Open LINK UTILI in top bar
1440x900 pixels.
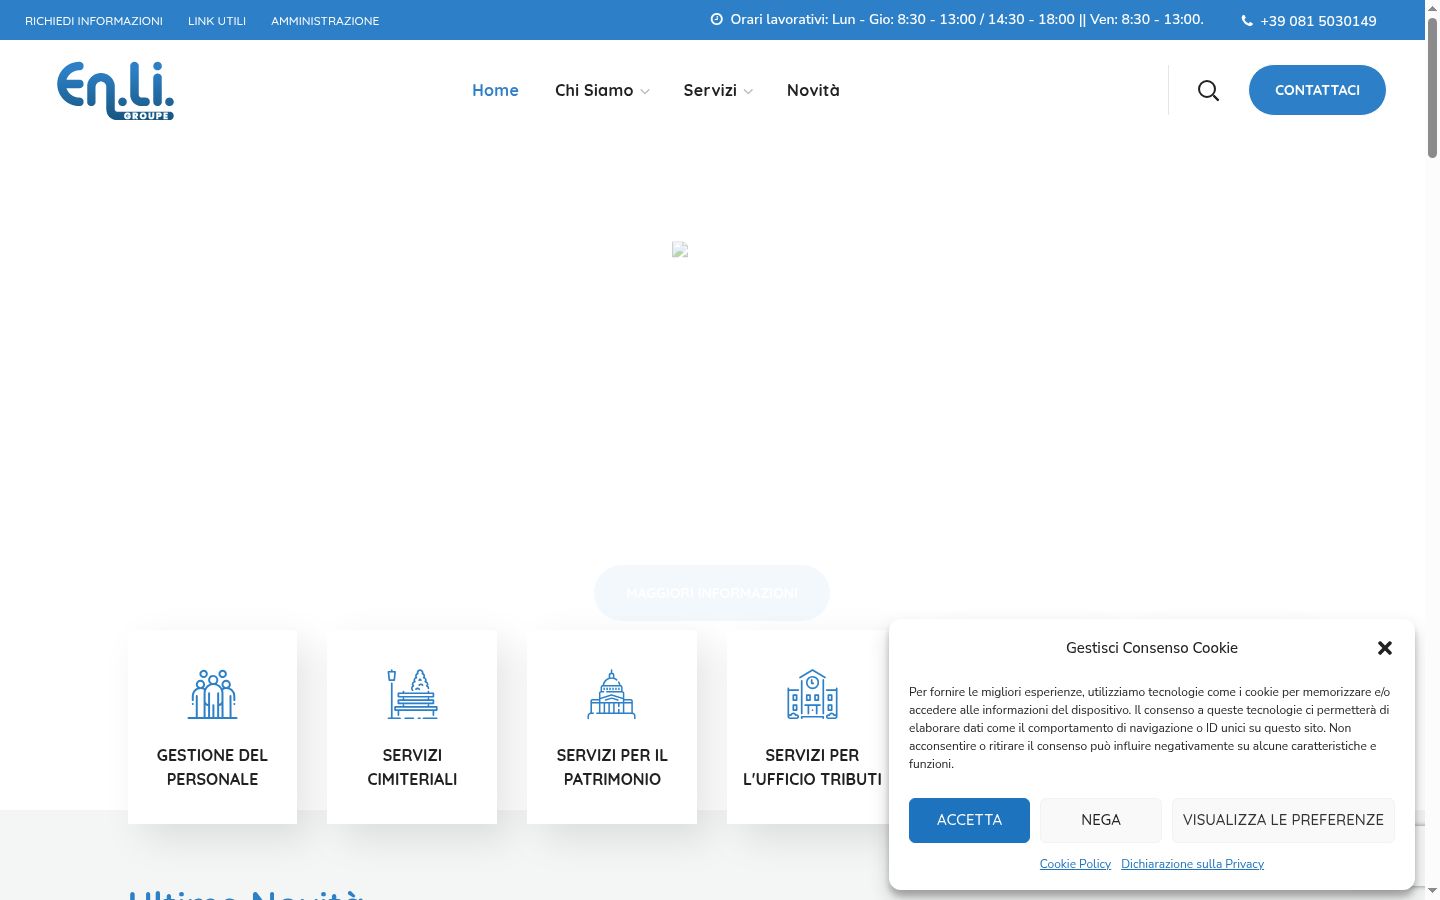[217, 20]
